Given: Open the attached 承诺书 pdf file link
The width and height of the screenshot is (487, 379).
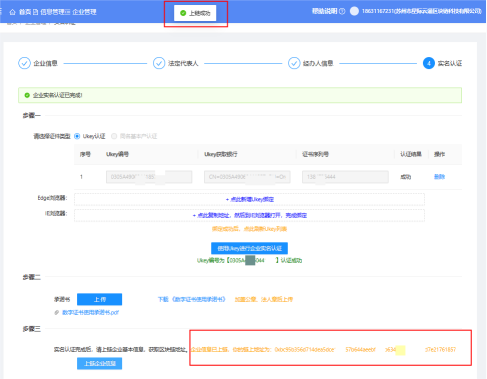Looking at the screenshot, I should 90,312.
